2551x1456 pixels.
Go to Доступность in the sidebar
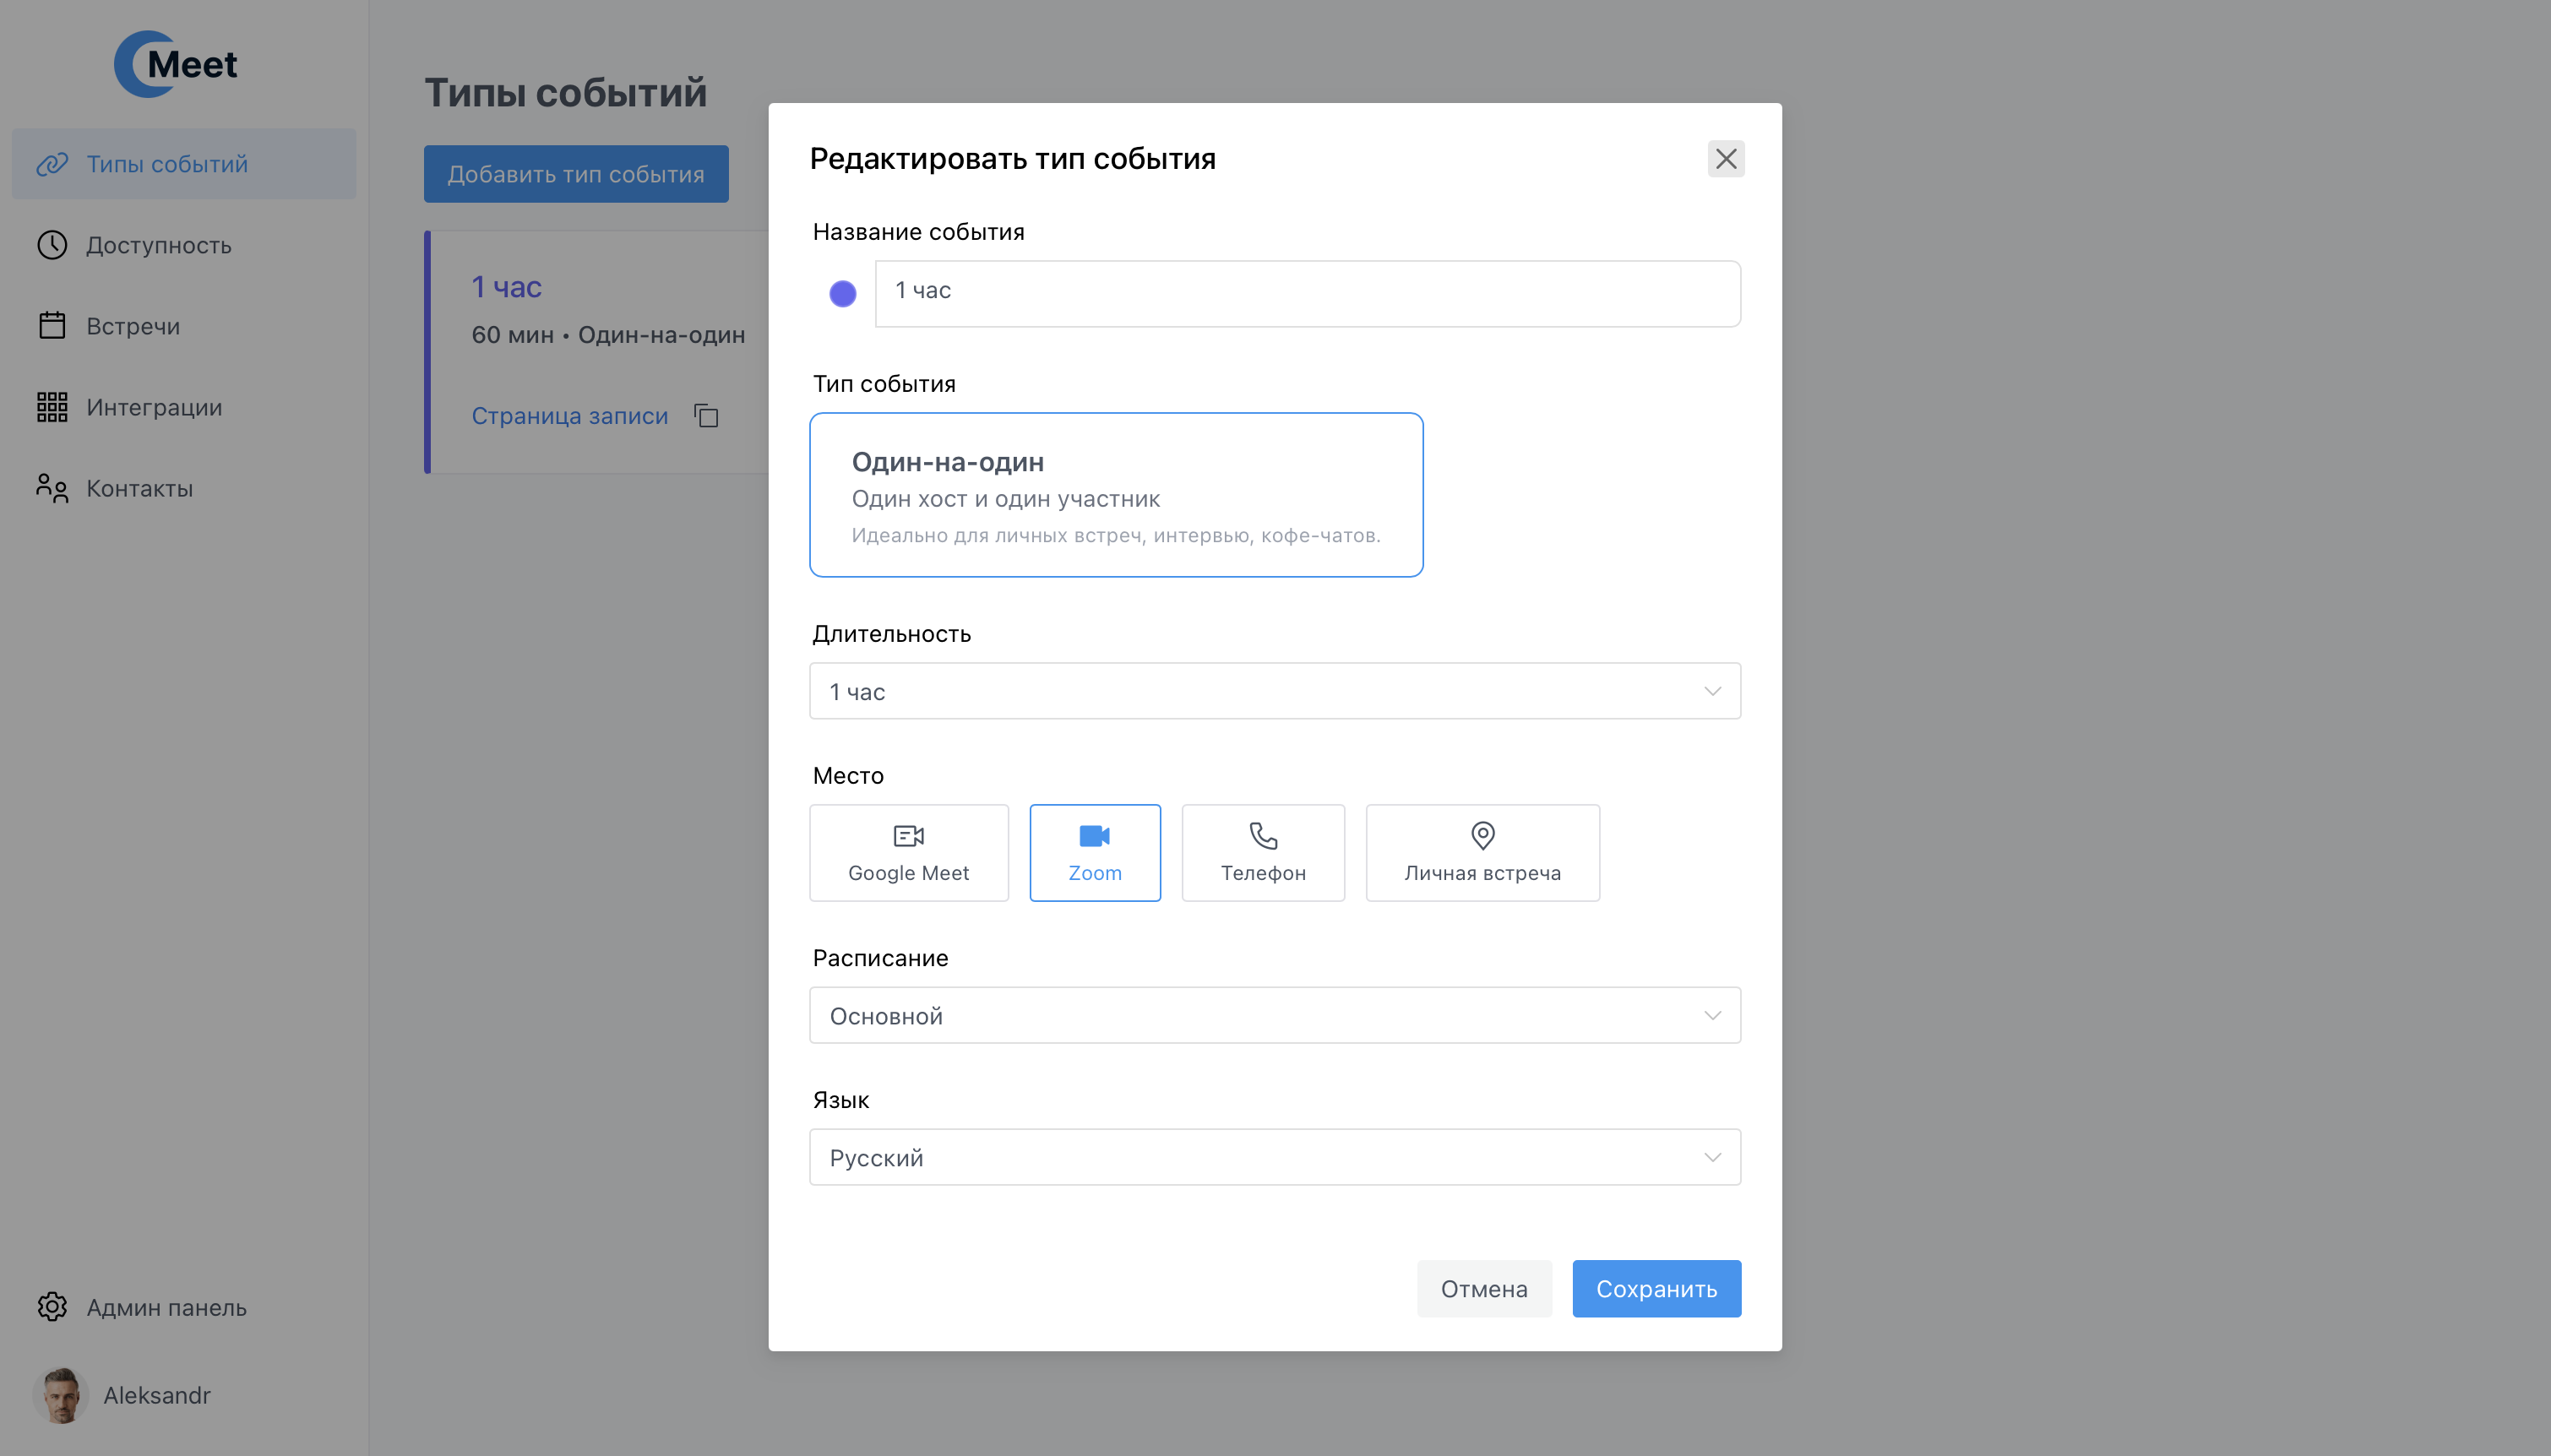tap(184, 245)
